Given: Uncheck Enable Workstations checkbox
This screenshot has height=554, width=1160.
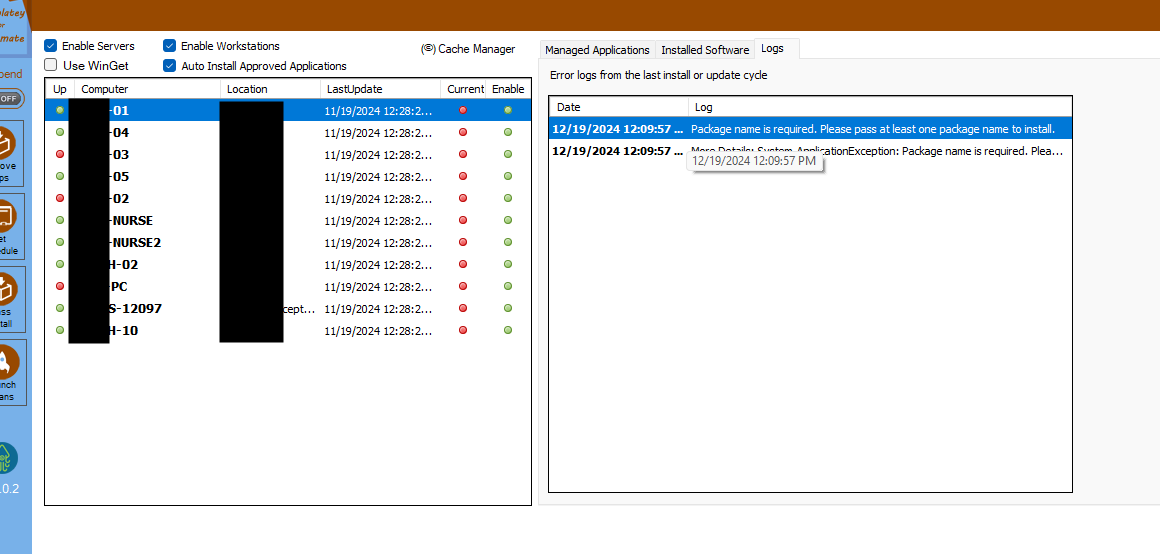Looking at the screenshot, I should tap(170, 46).
